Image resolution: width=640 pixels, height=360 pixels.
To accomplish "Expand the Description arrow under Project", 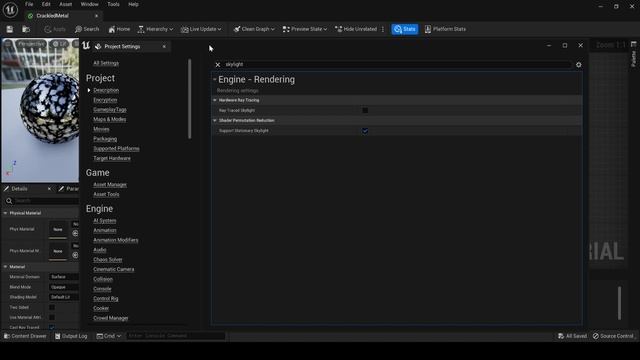I will pos(89,90).
